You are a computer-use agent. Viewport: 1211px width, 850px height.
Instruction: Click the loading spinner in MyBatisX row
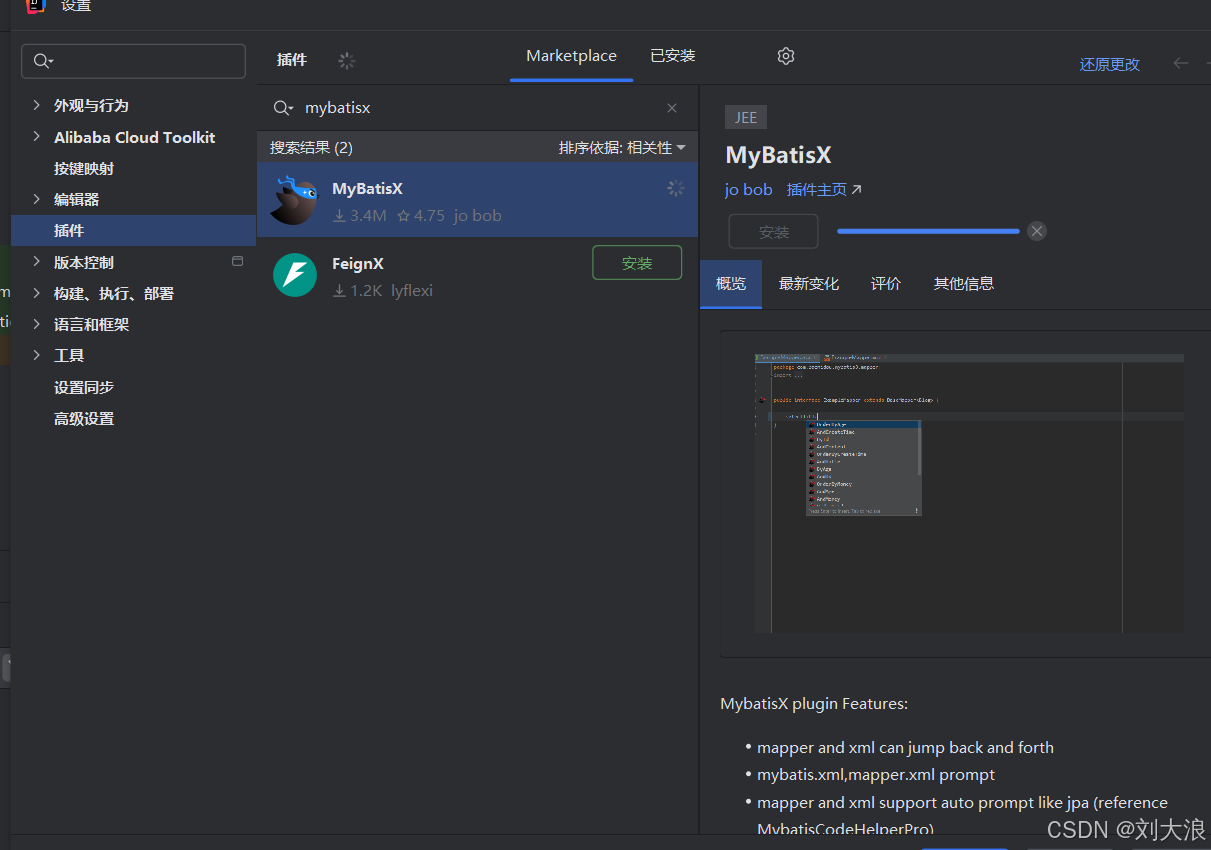click(676, 188)
